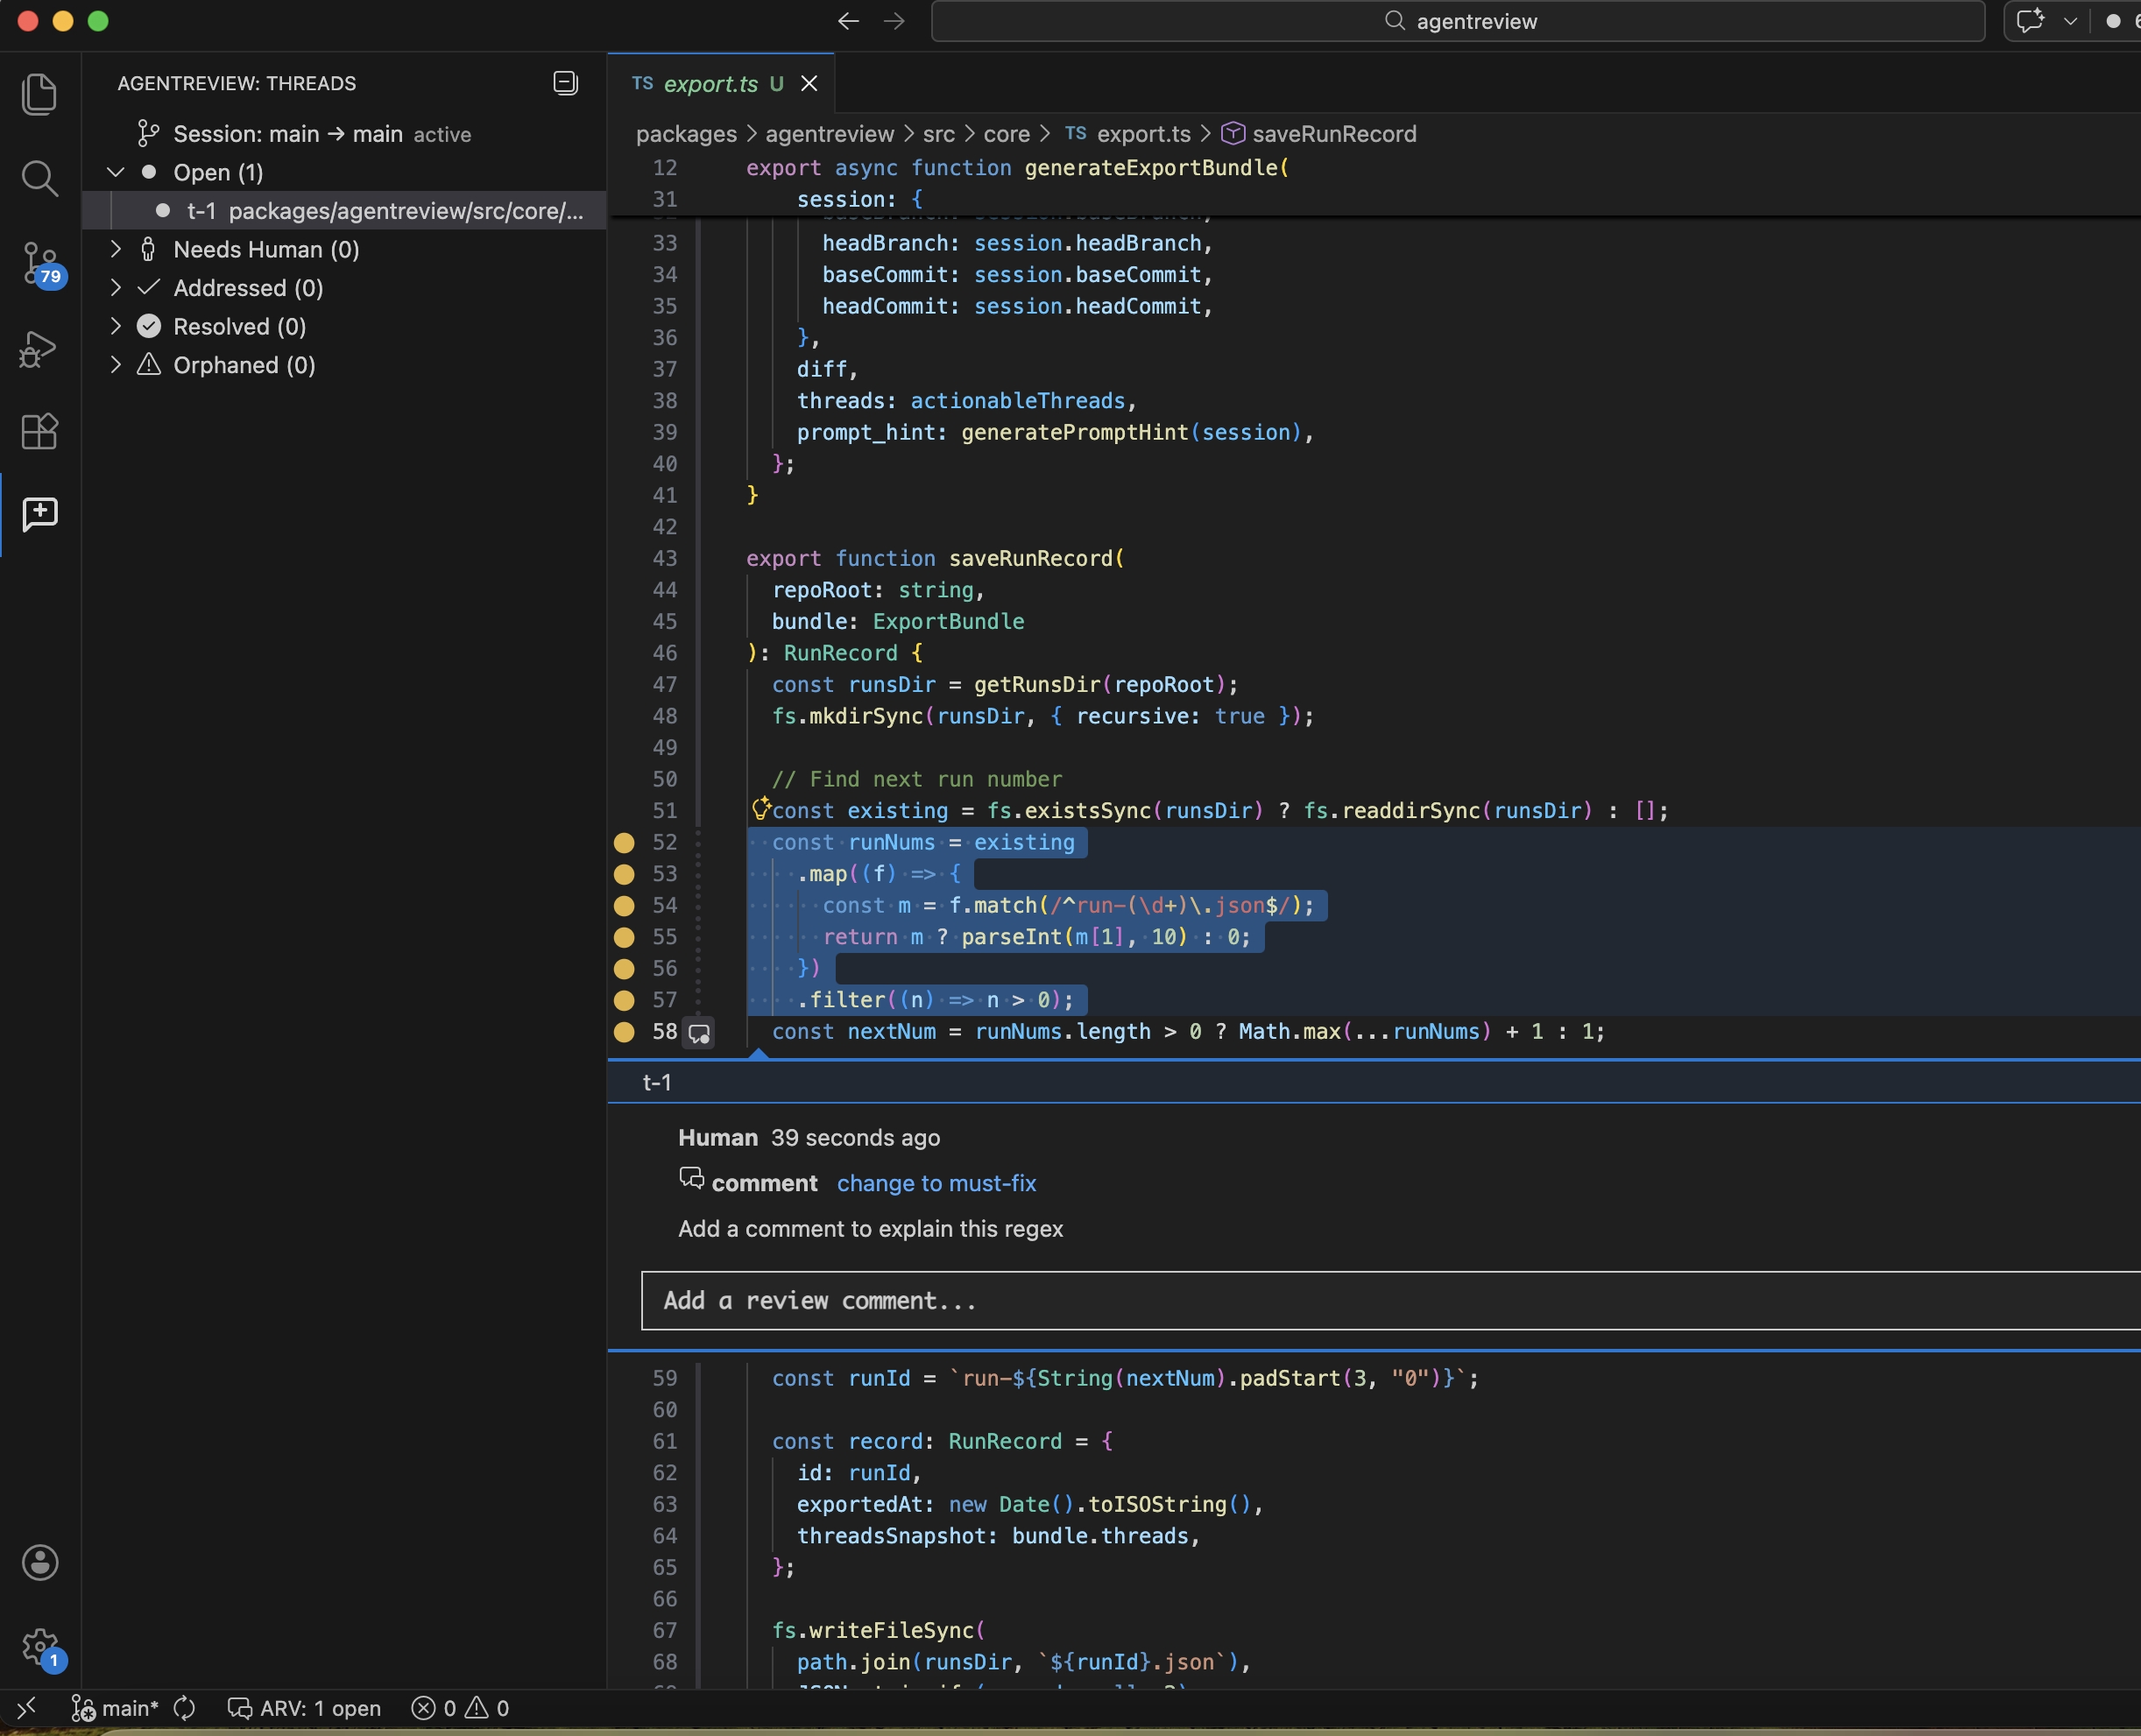
Task: Open the comment bubble on line 58
Action: coord(698,1033)
